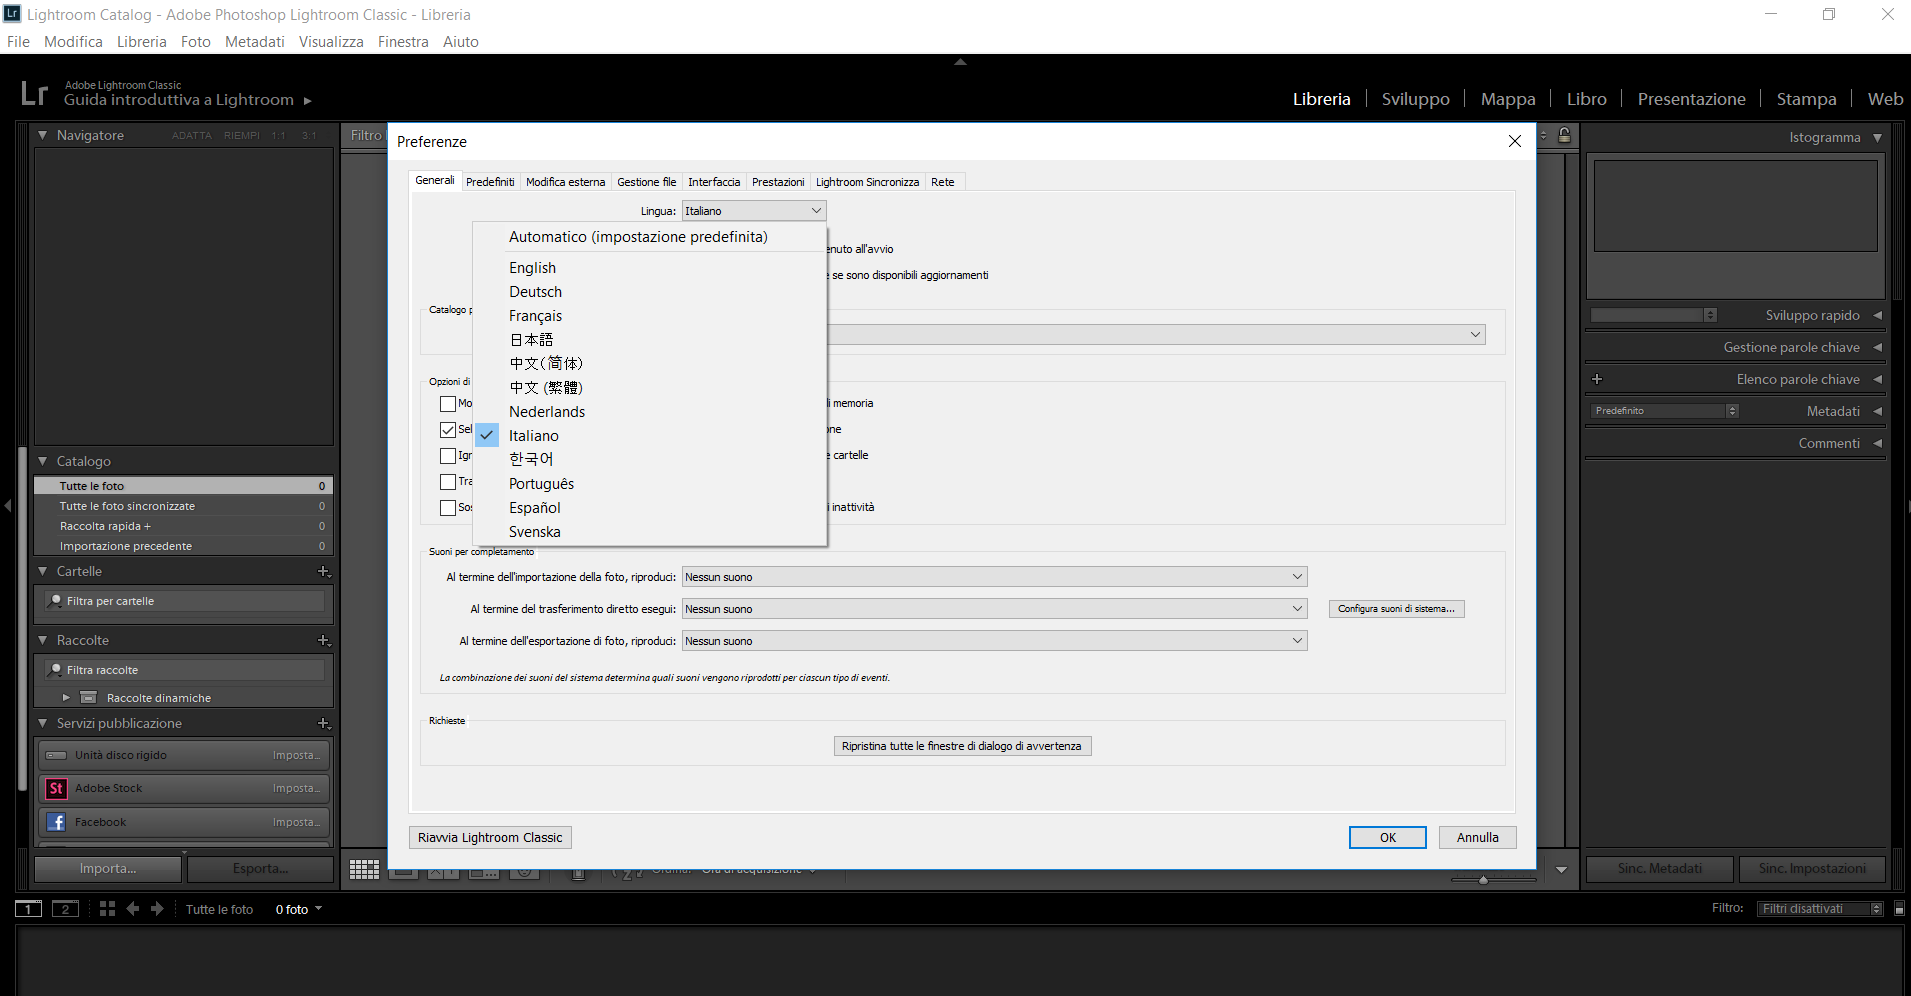Close the Preferenze dialog
1911x996 pixels.
(1515, 141)
